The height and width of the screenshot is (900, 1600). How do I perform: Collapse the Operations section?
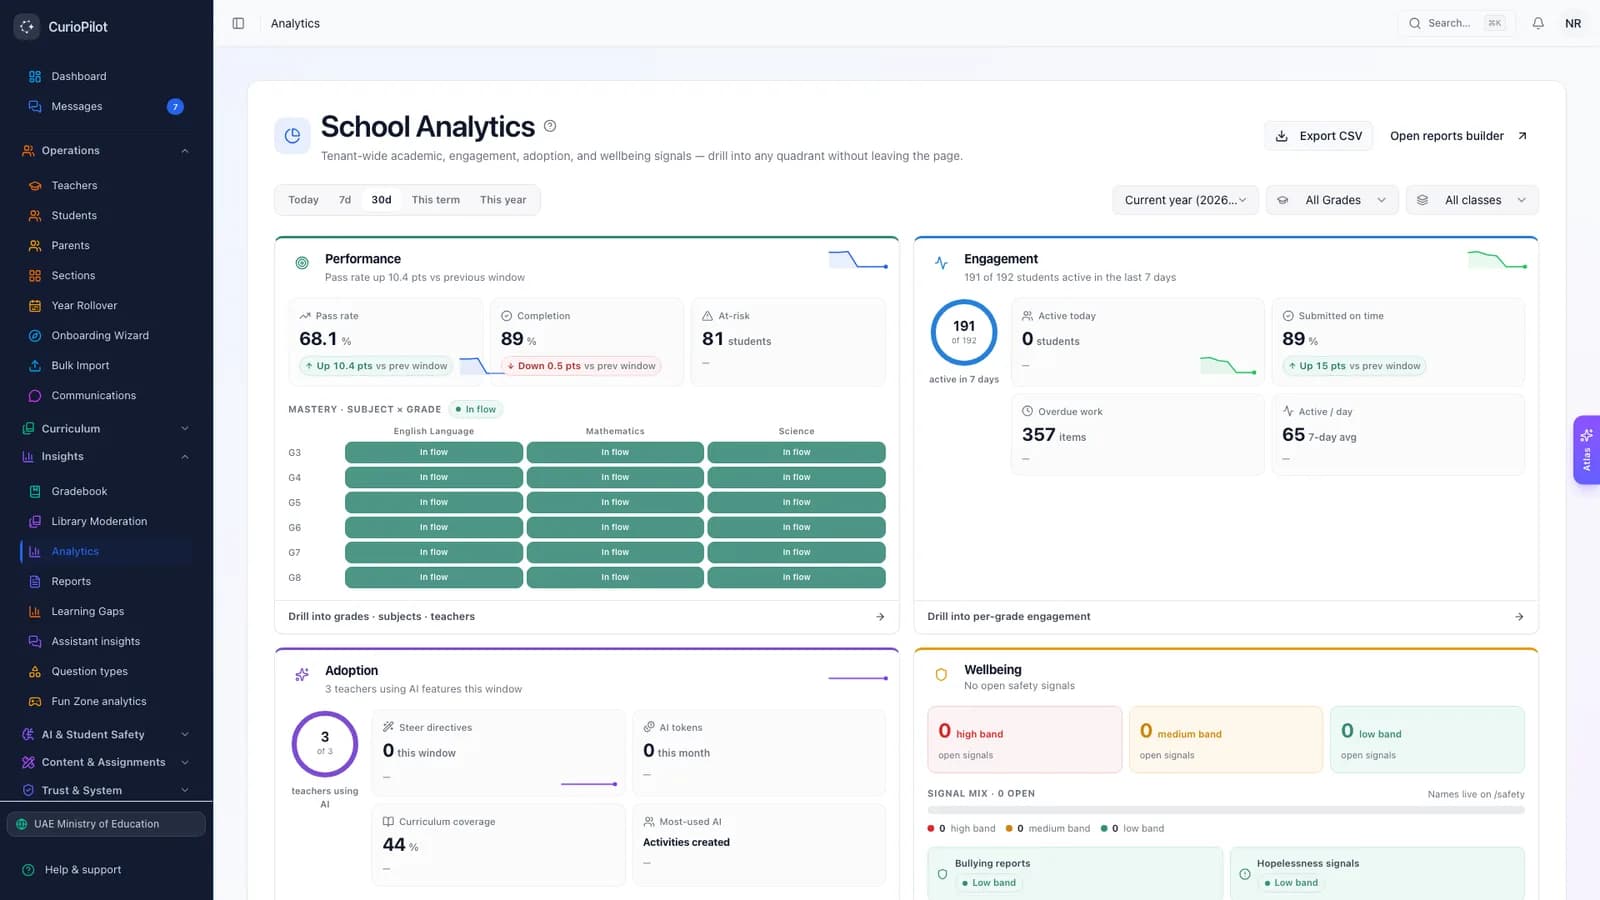[x=106, y=150]
